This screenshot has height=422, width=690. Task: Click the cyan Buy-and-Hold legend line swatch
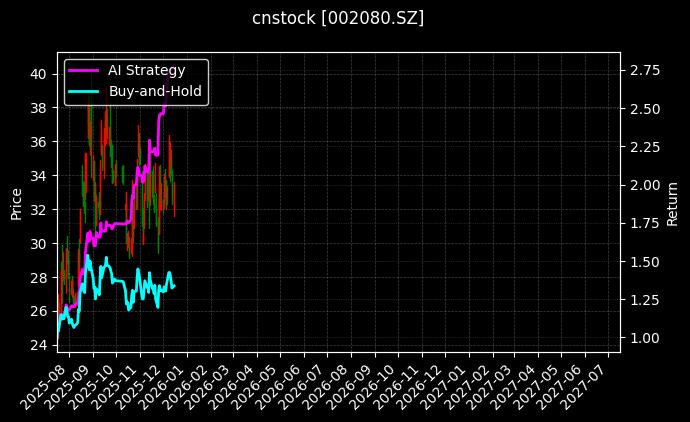coord(84,91)
